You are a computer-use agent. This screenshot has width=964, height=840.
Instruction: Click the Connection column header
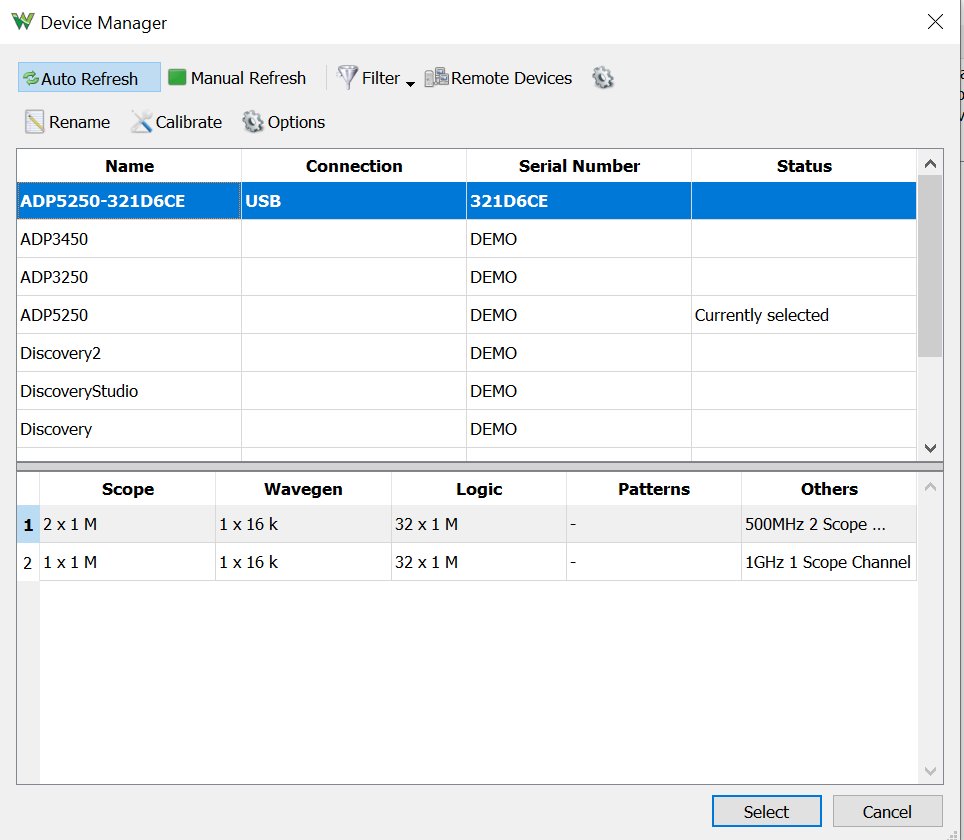pyautogui.click(x=354, y=166)
